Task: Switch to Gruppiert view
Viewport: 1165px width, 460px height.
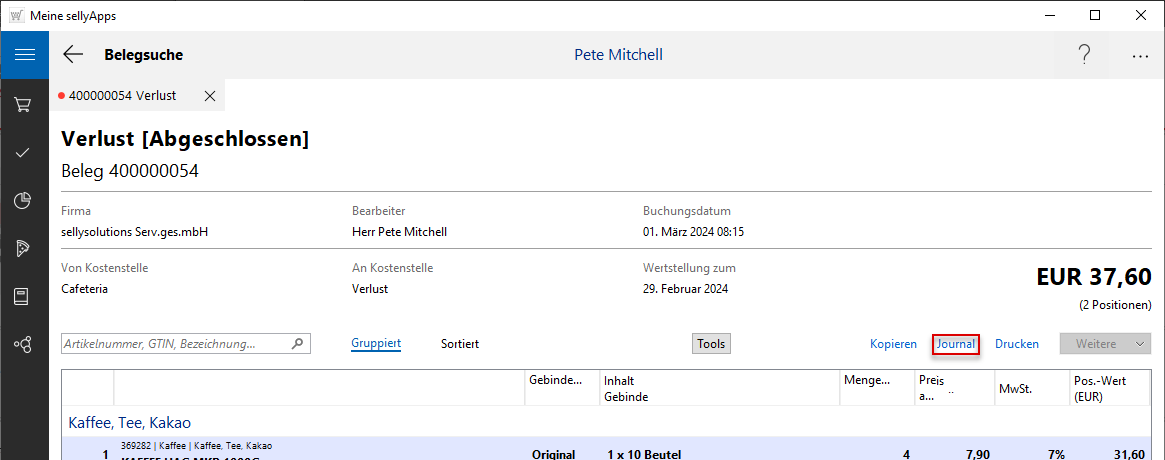Action: click(376, 344)
